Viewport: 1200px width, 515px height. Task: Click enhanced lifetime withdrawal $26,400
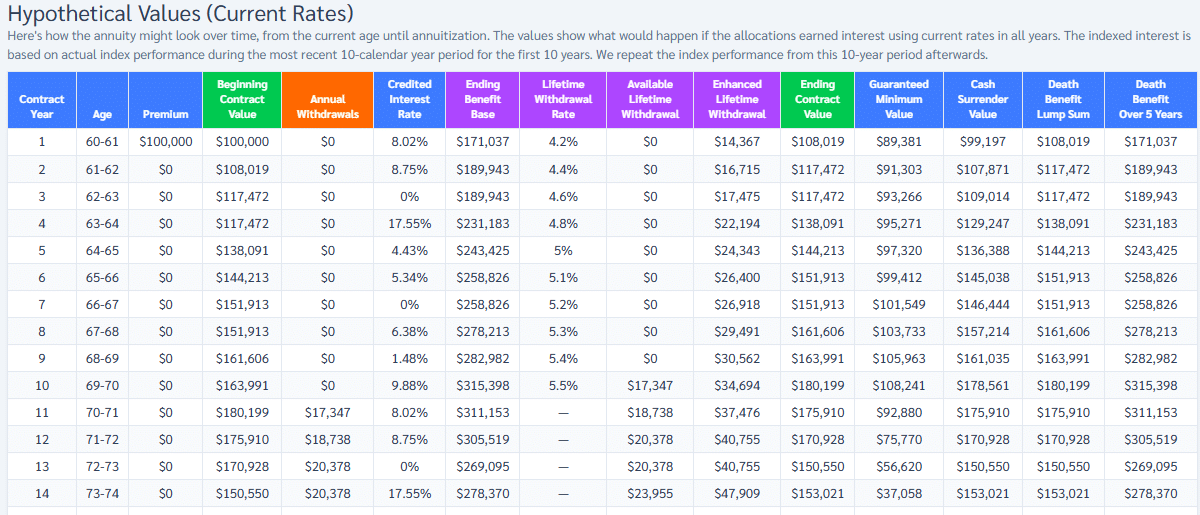point(738,278)
